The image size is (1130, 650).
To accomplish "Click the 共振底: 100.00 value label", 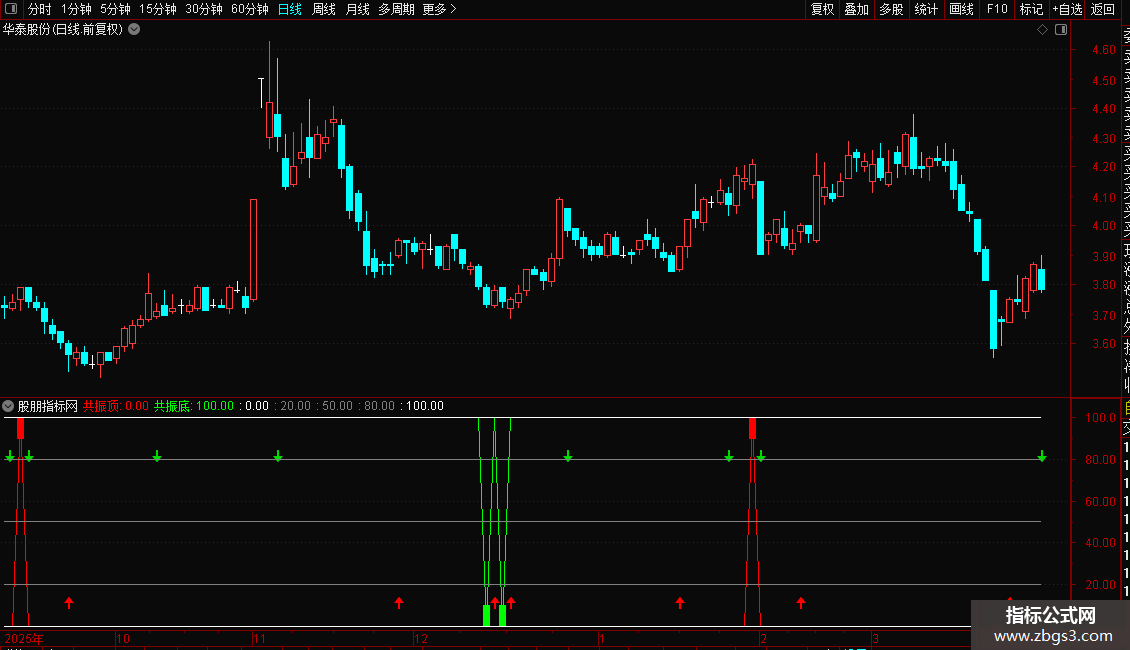I will point(194,406).
